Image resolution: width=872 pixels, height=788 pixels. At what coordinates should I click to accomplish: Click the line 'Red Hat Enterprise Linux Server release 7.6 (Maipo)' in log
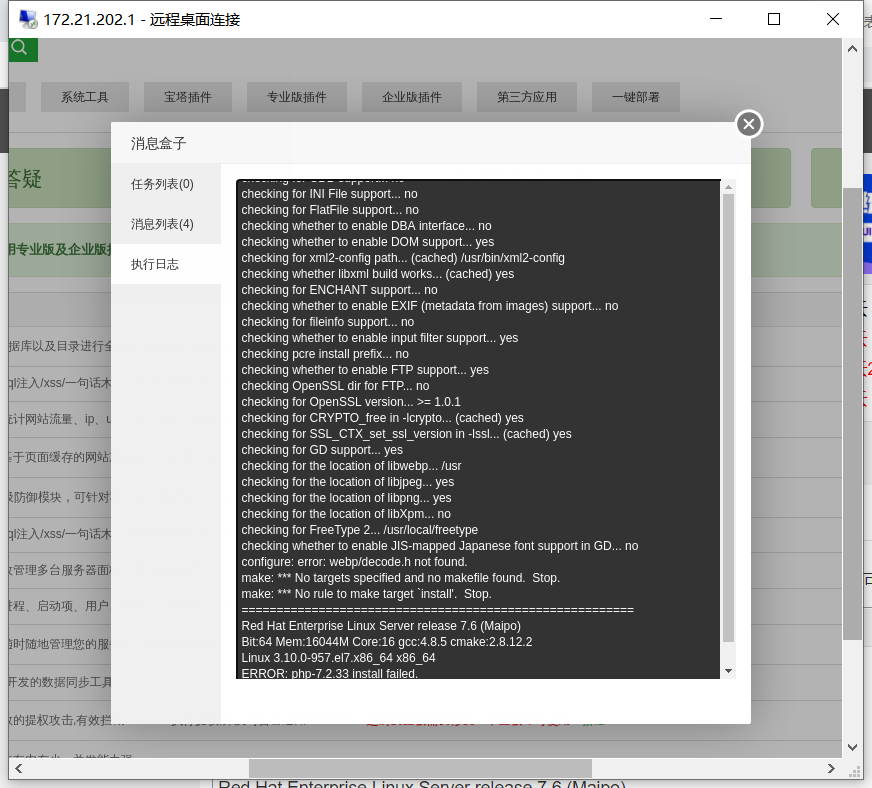pyautogui.click(x=381, y=626)
